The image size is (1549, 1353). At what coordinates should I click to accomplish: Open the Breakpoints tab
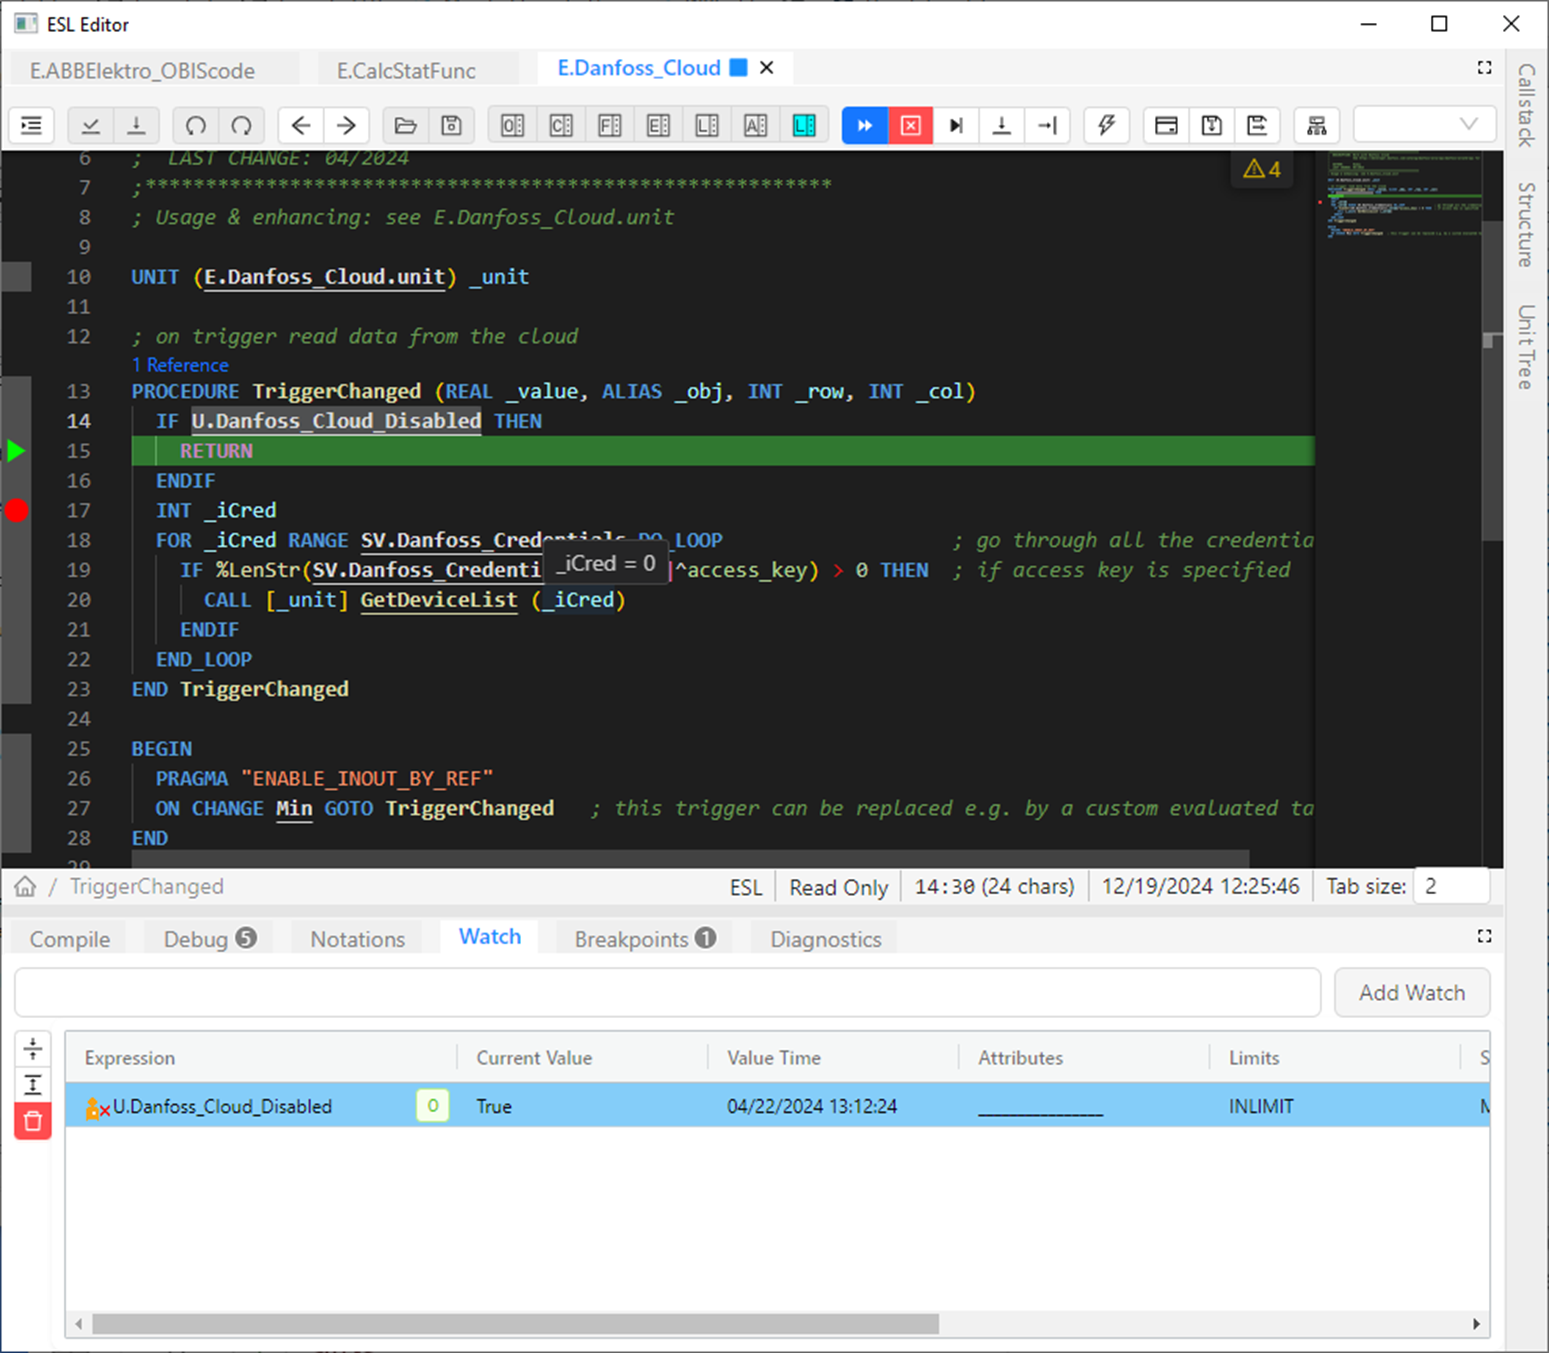(645, 939)
